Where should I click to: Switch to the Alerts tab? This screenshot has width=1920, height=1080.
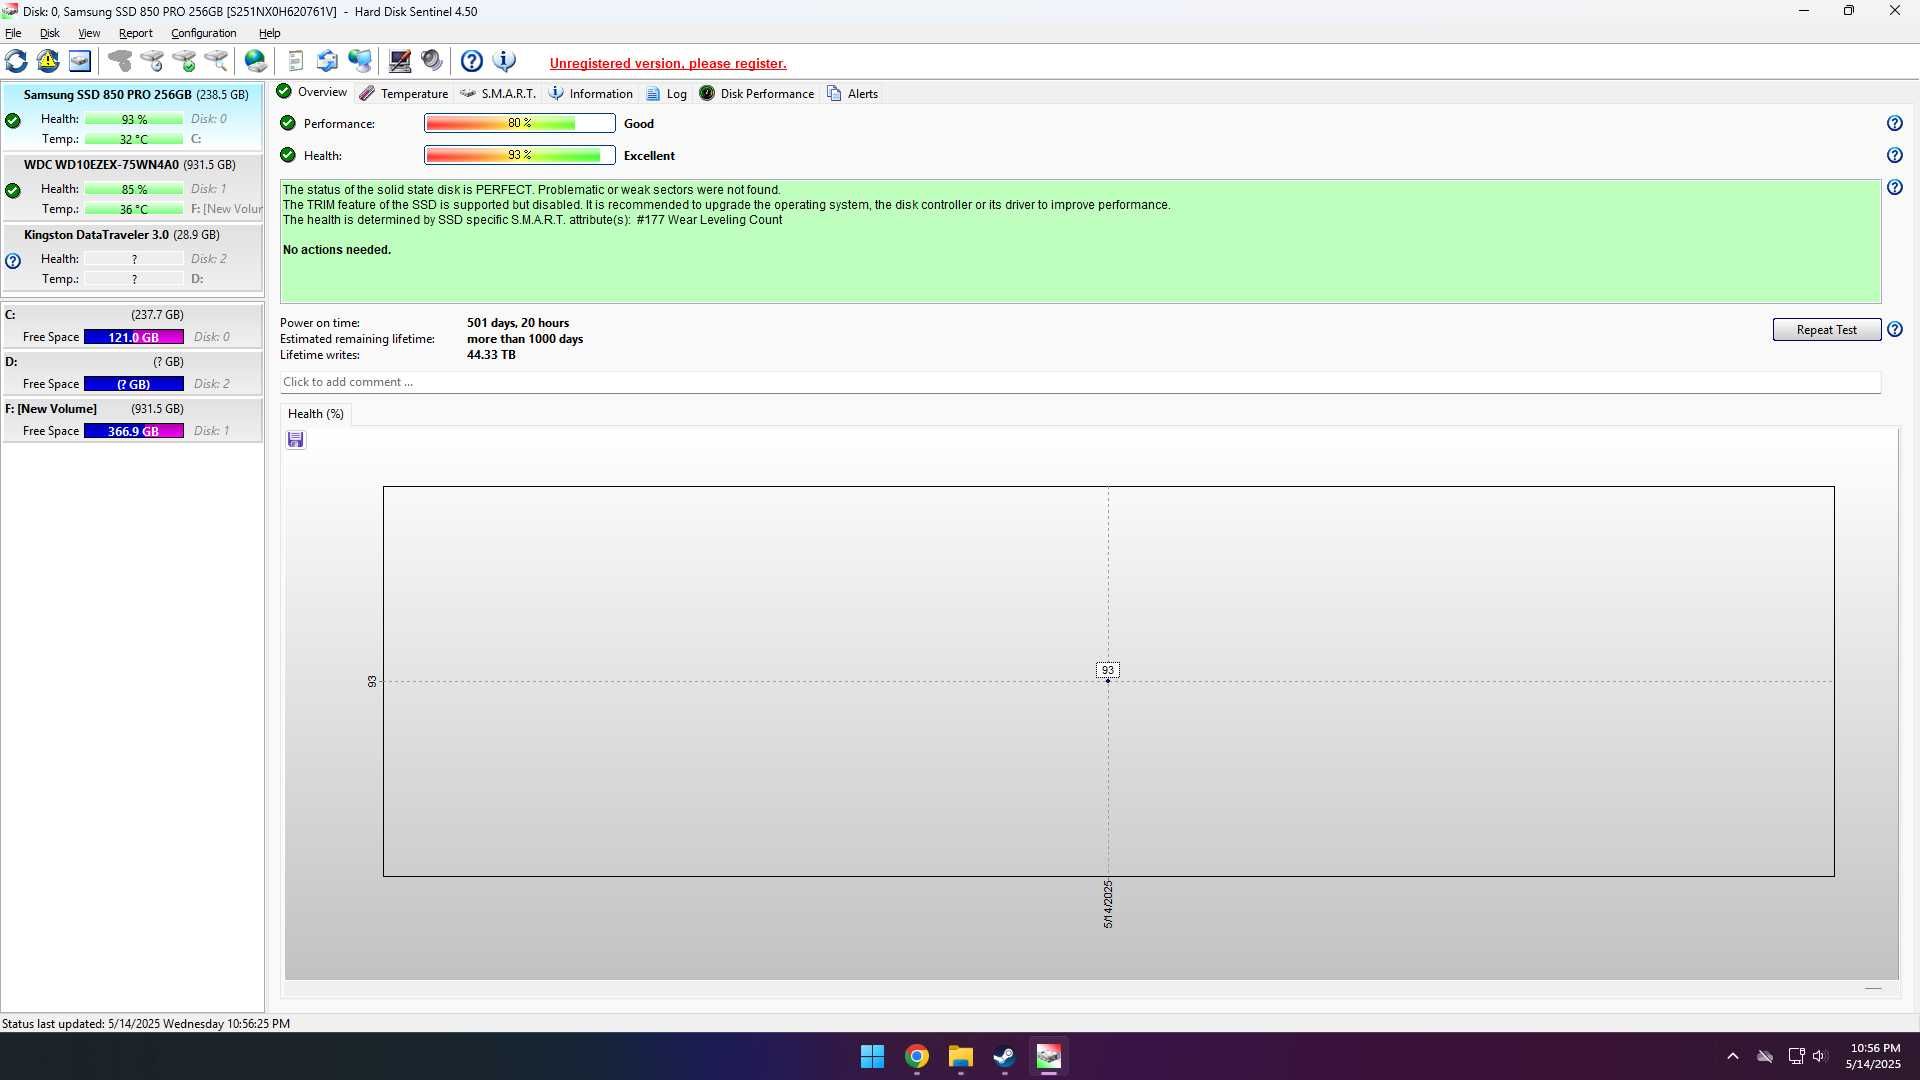[852, 94]
